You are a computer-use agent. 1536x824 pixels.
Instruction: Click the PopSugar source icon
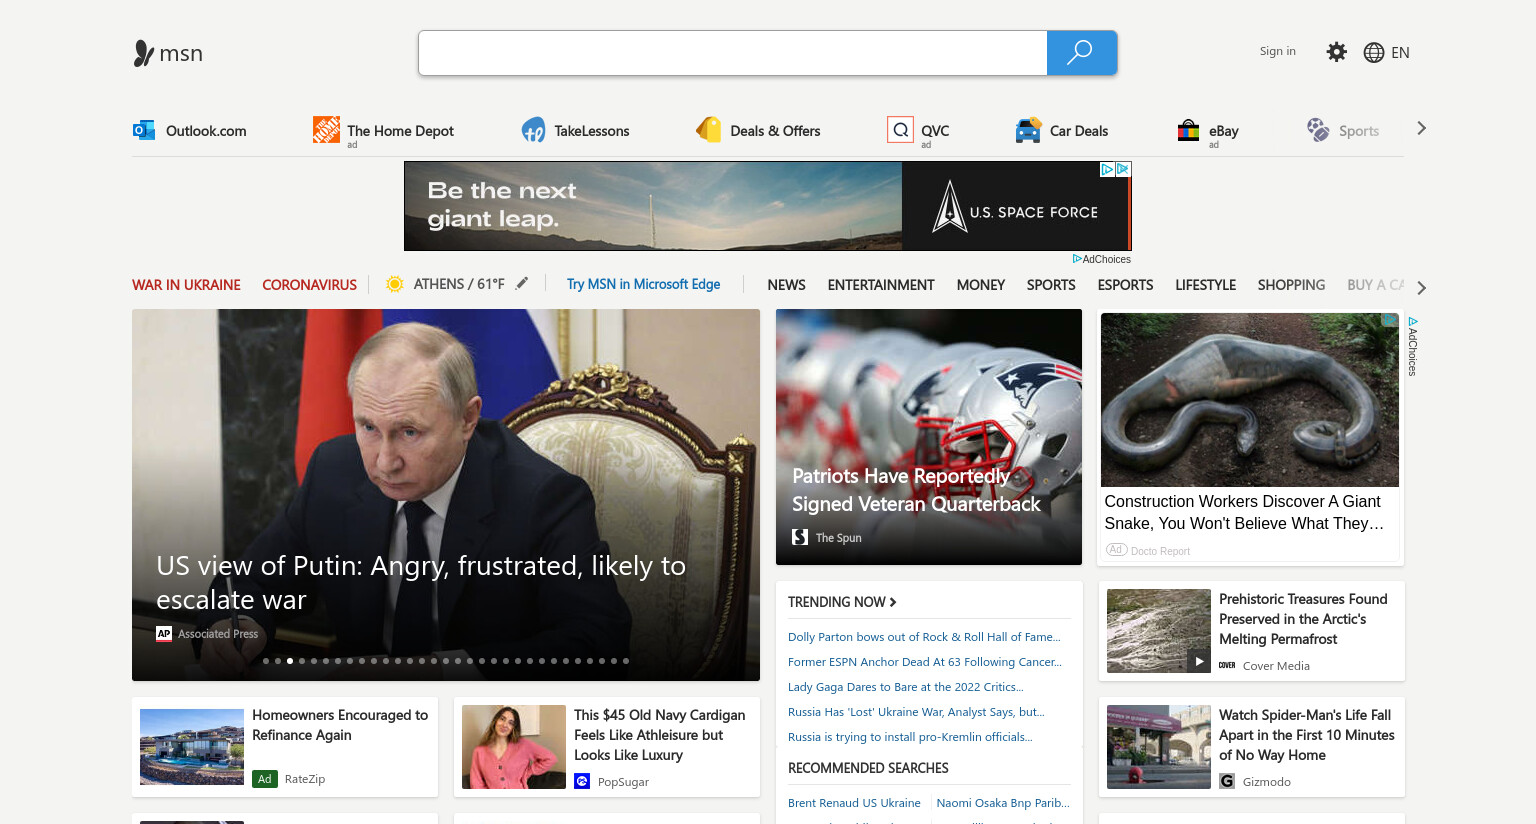pyautogui.click(x=582, y=781)
